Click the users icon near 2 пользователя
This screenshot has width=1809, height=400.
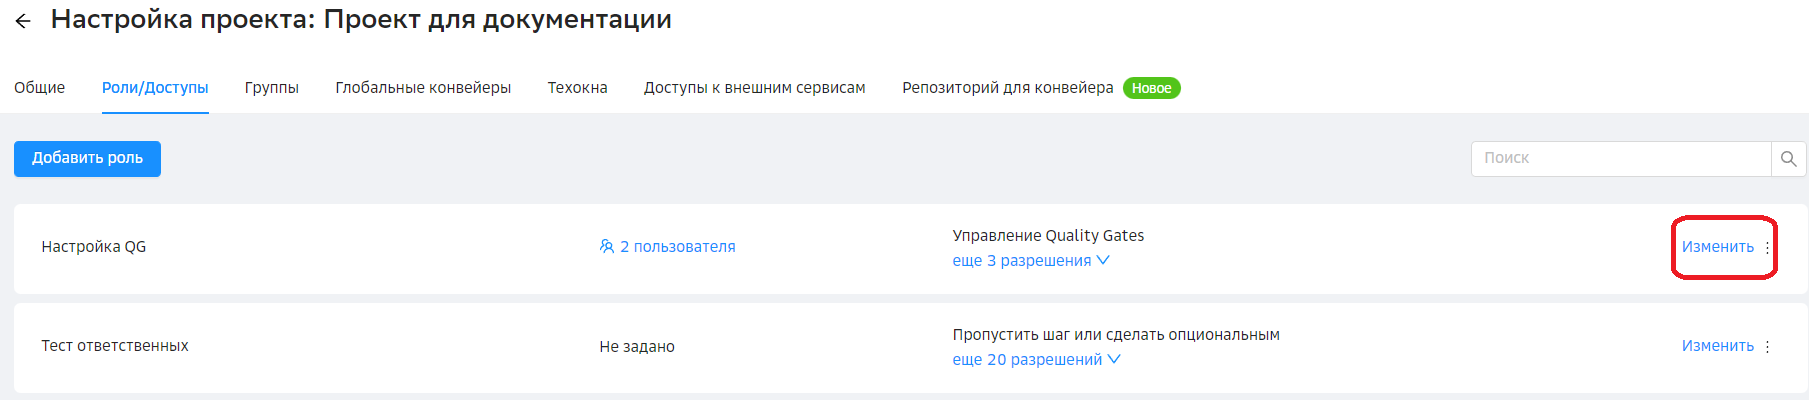(606, 246)
